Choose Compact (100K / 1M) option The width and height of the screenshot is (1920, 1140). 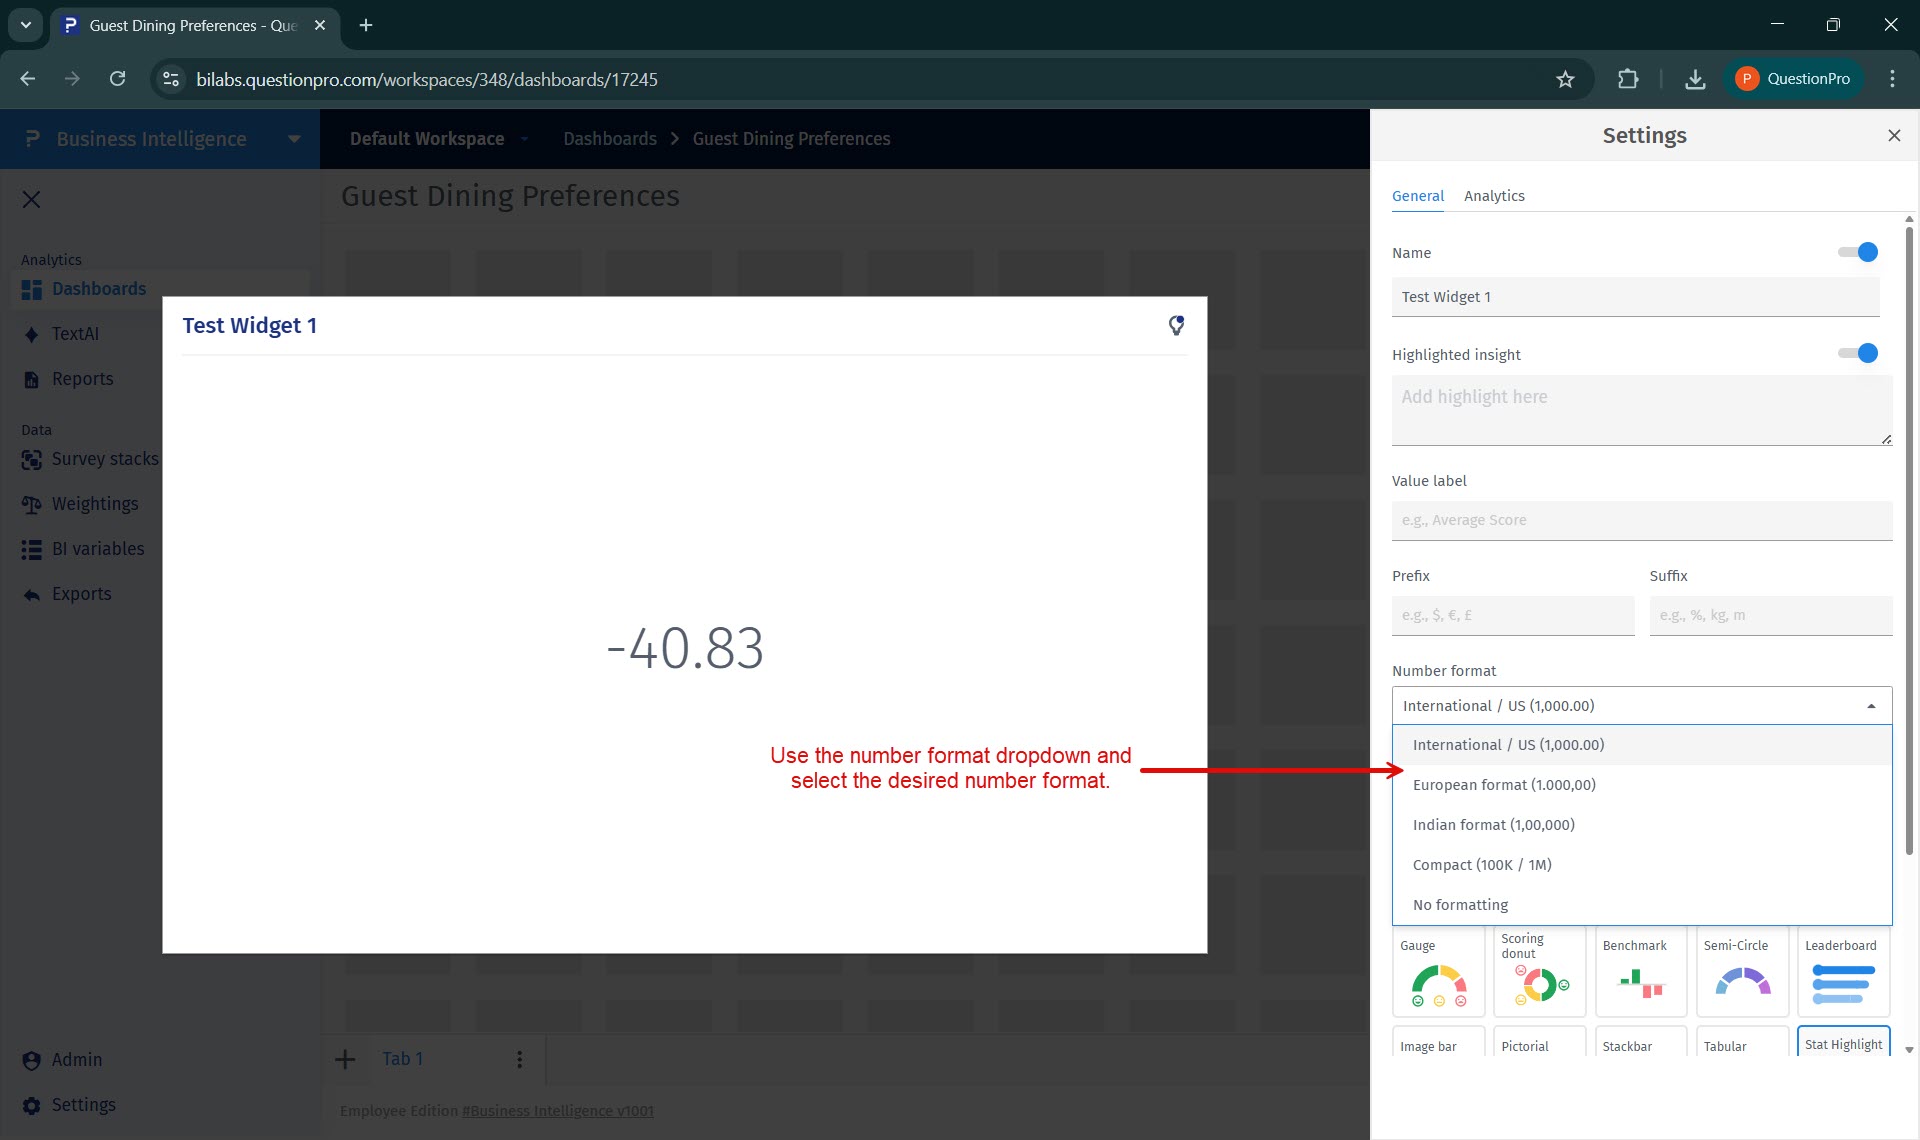coord(1481,865)
